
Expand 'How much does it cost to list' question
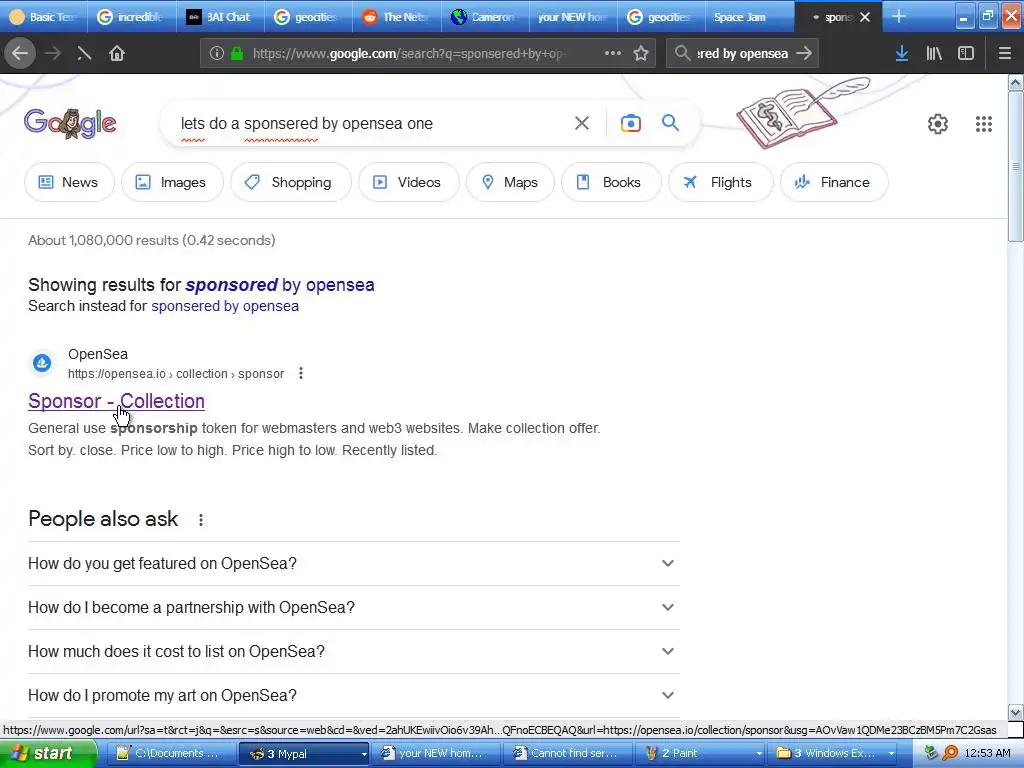pos(353,651)
